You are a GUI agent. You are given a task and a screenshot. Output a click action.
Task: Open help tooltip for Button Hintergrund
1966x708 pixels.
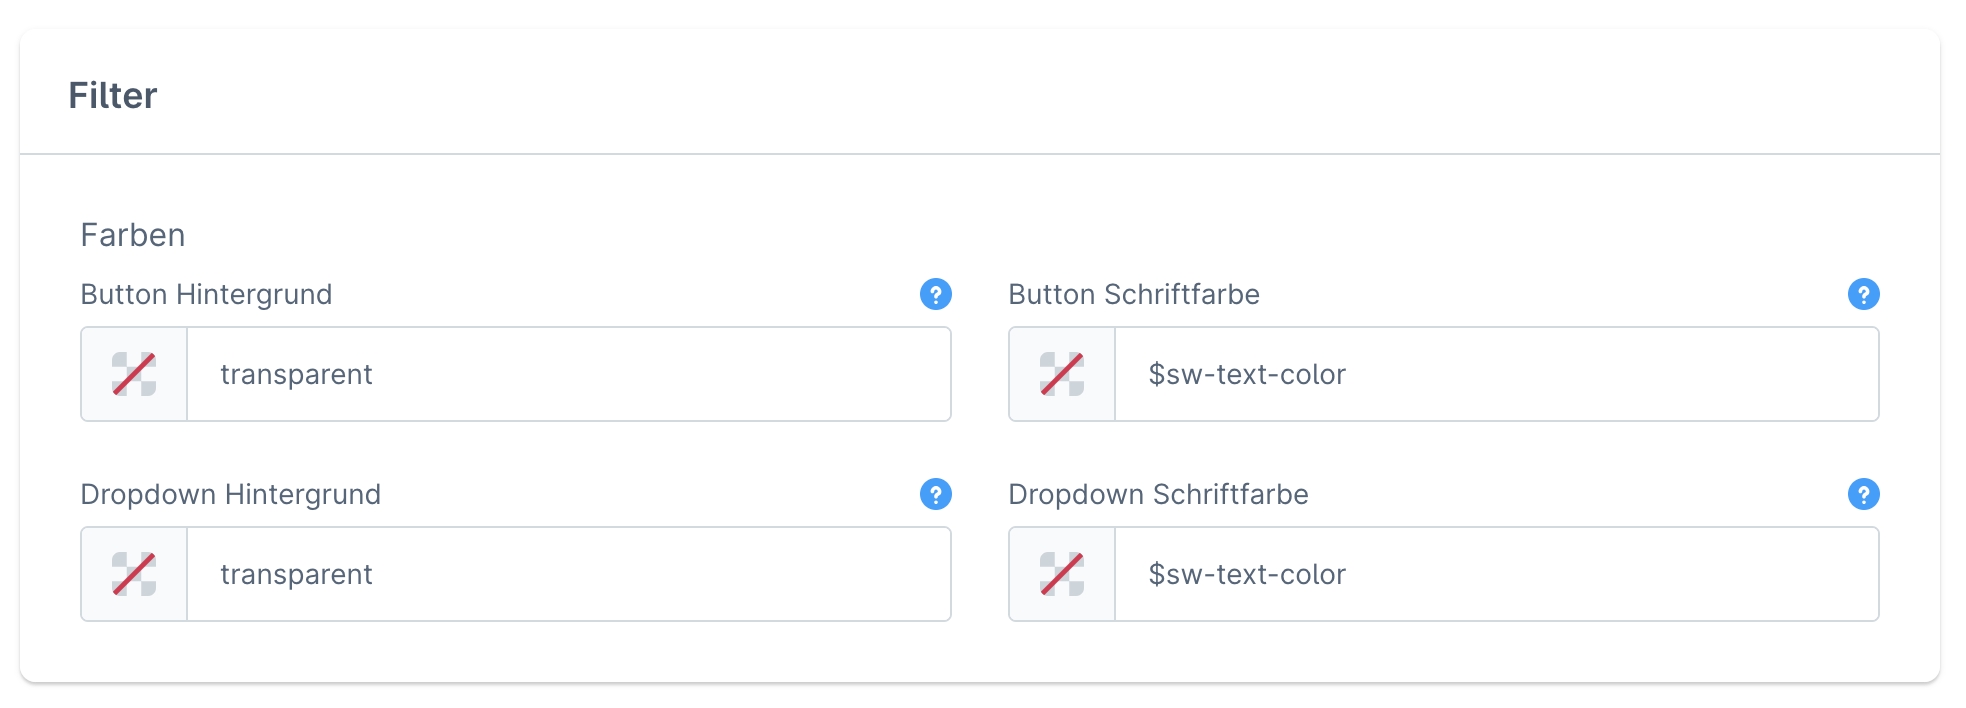tap(935, 294)
